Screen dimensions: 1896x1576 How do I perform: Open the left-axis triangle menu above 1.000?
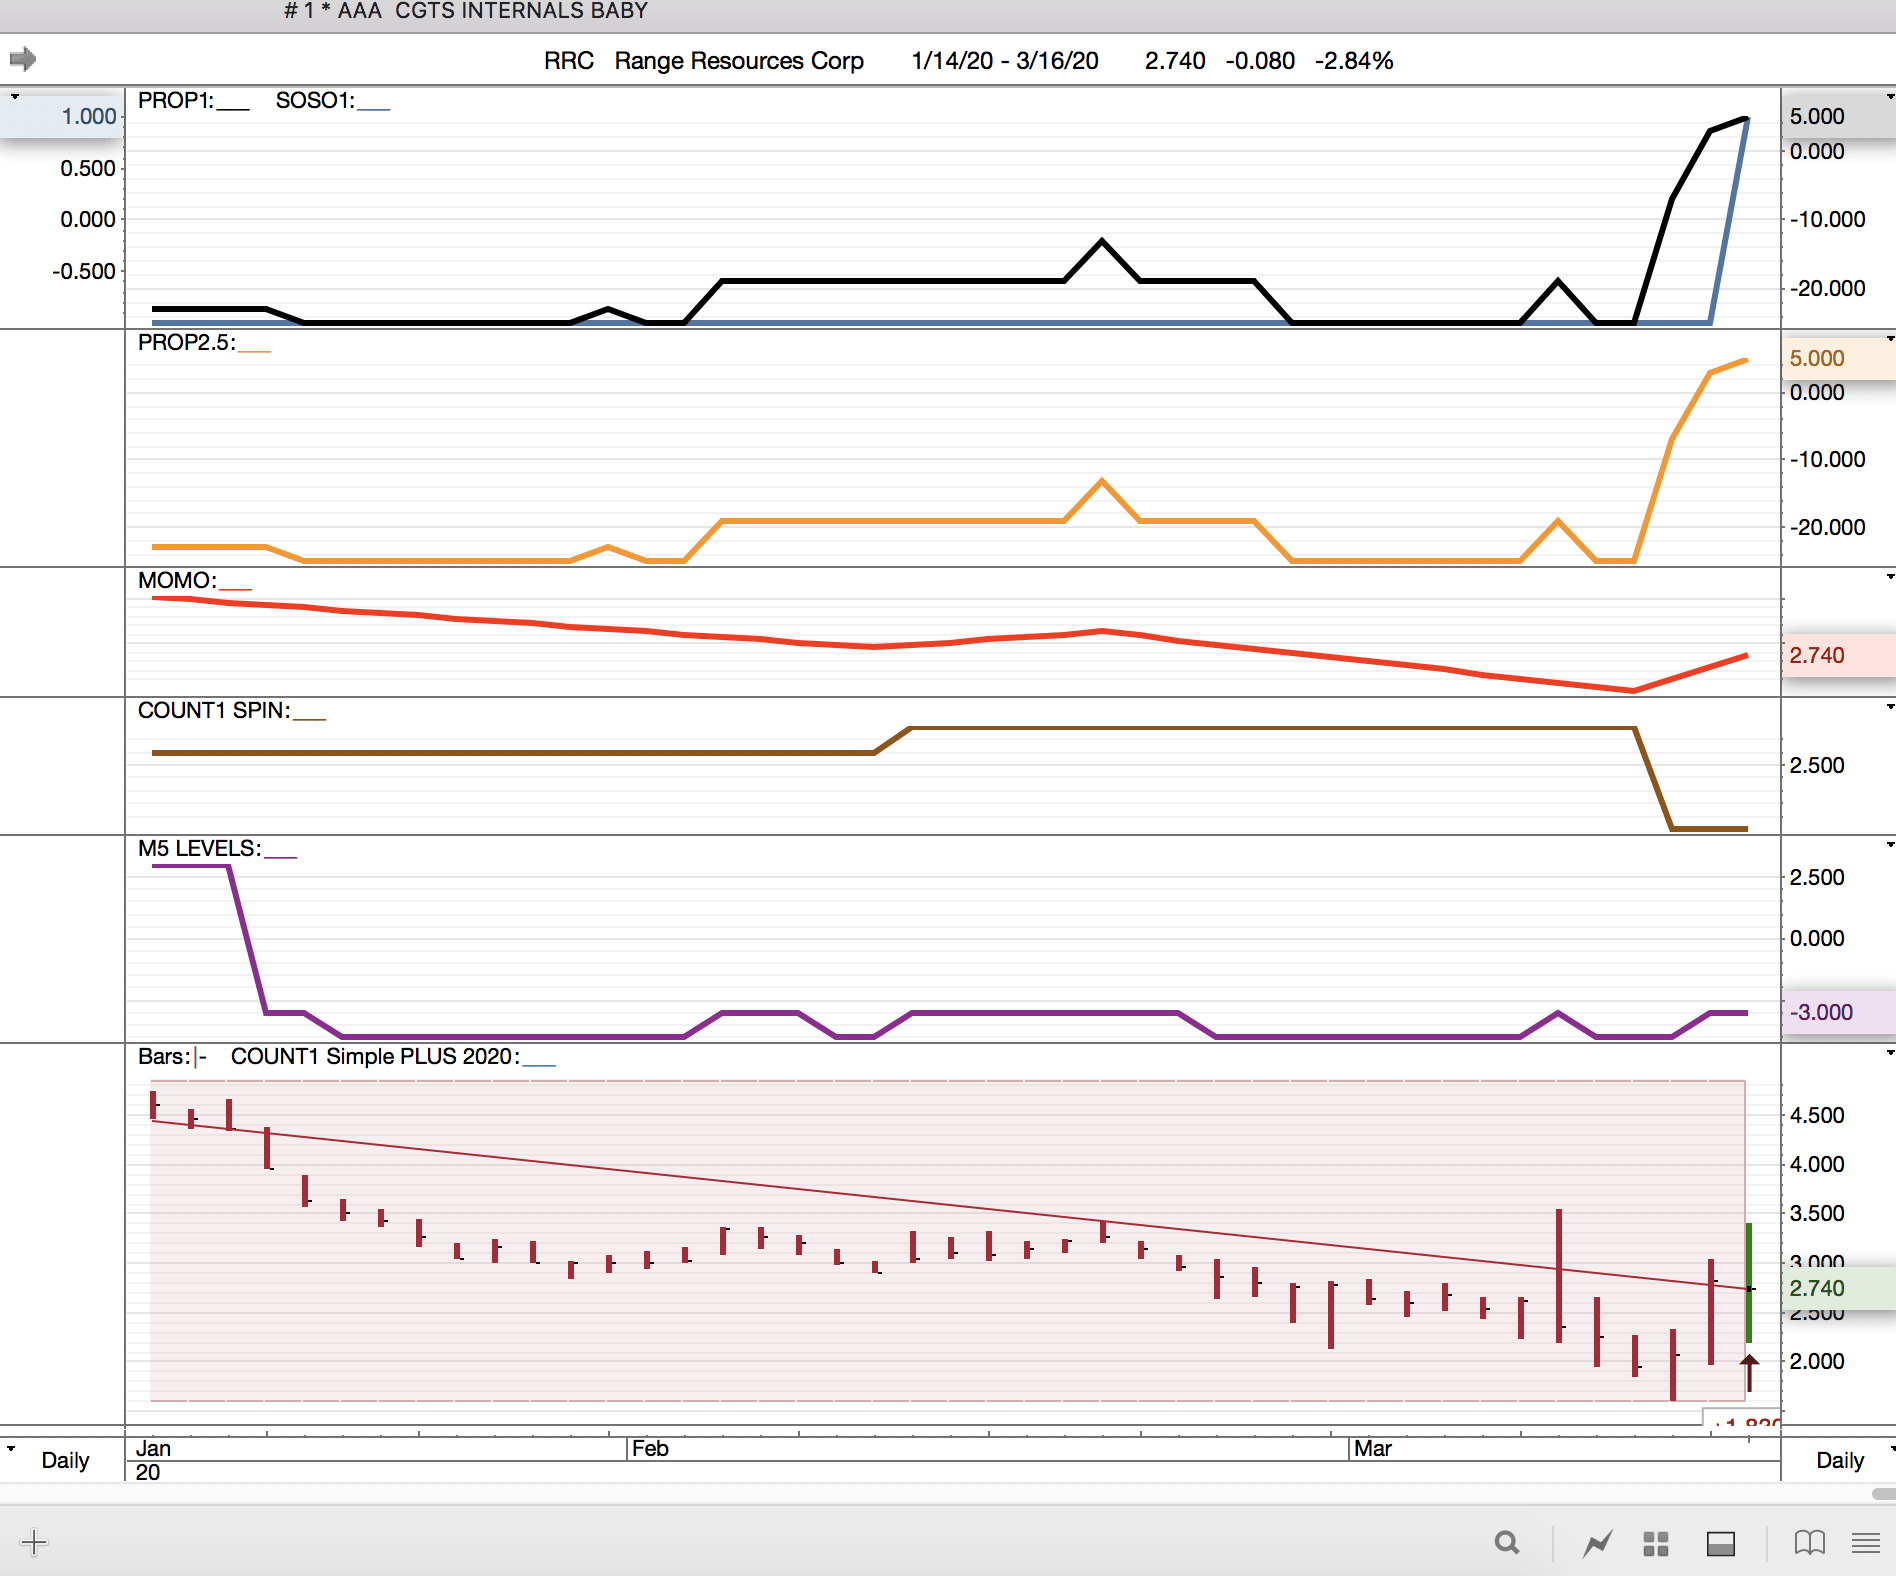point(15,97)
